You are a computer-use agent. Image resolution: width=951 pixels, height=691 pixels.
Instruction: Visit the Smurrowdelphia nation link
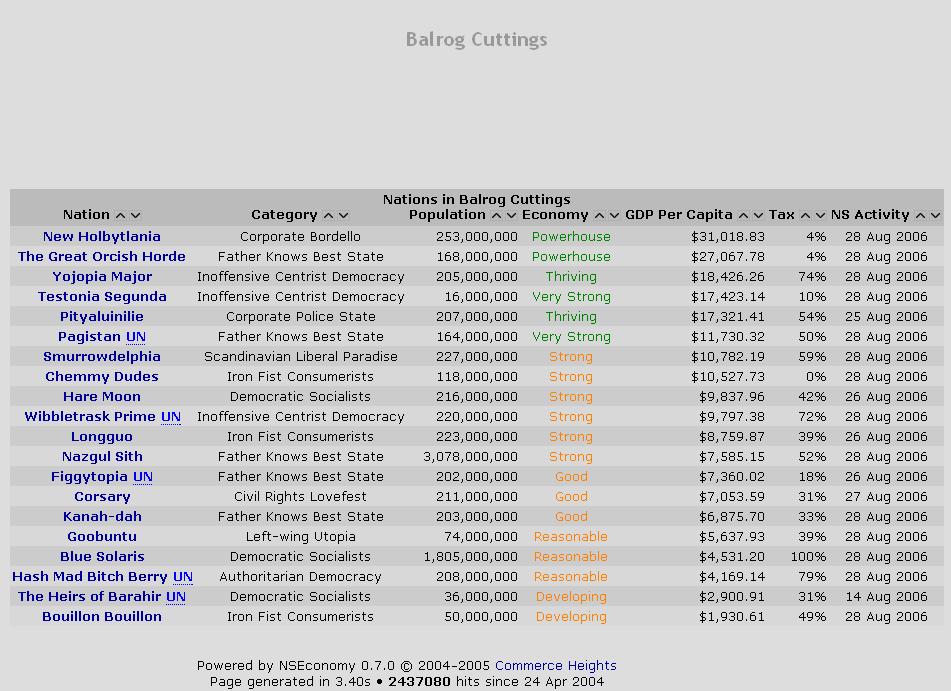point(101,357)
